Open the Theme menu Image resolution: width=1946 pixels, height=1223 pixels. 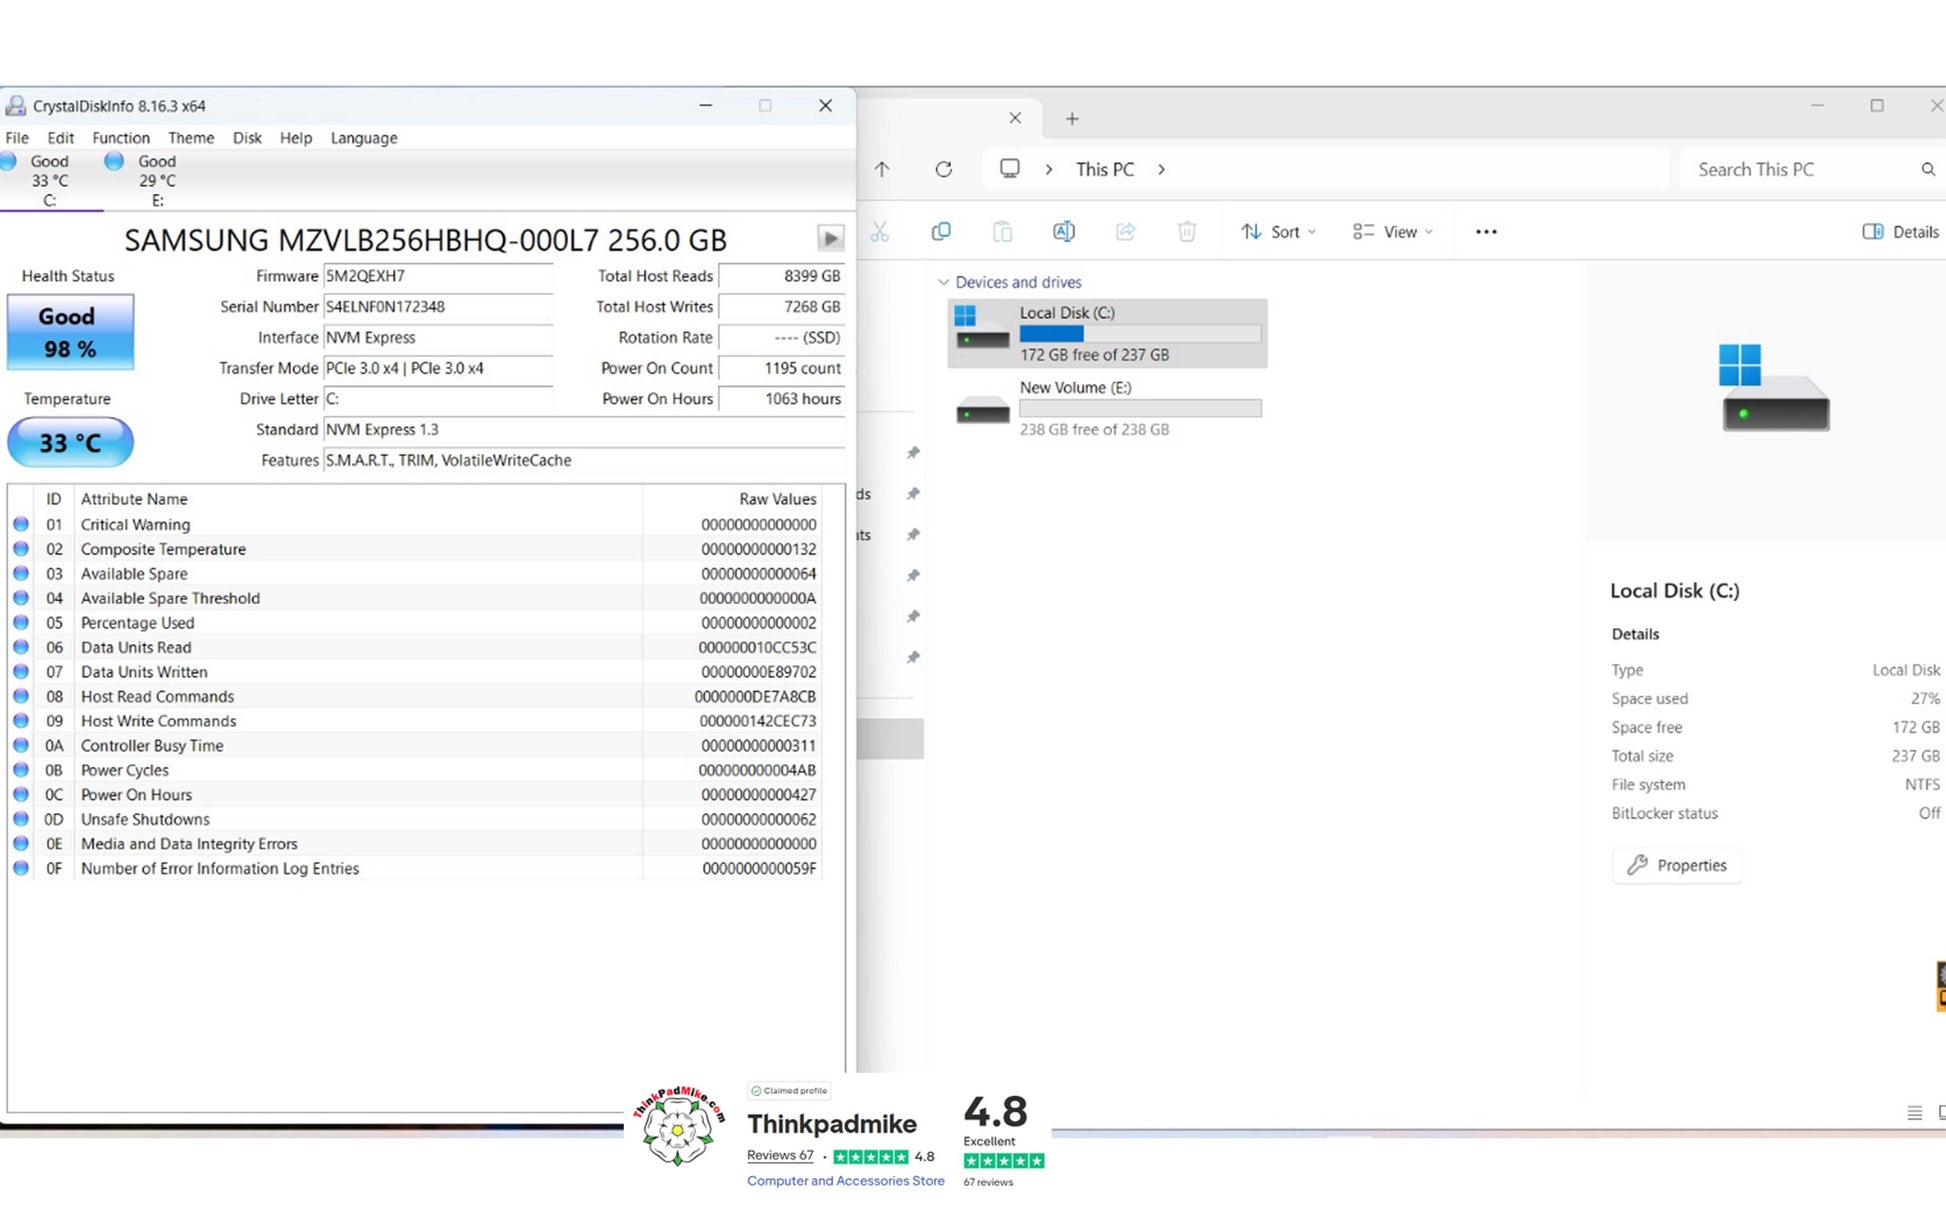(x=190, y=138)
